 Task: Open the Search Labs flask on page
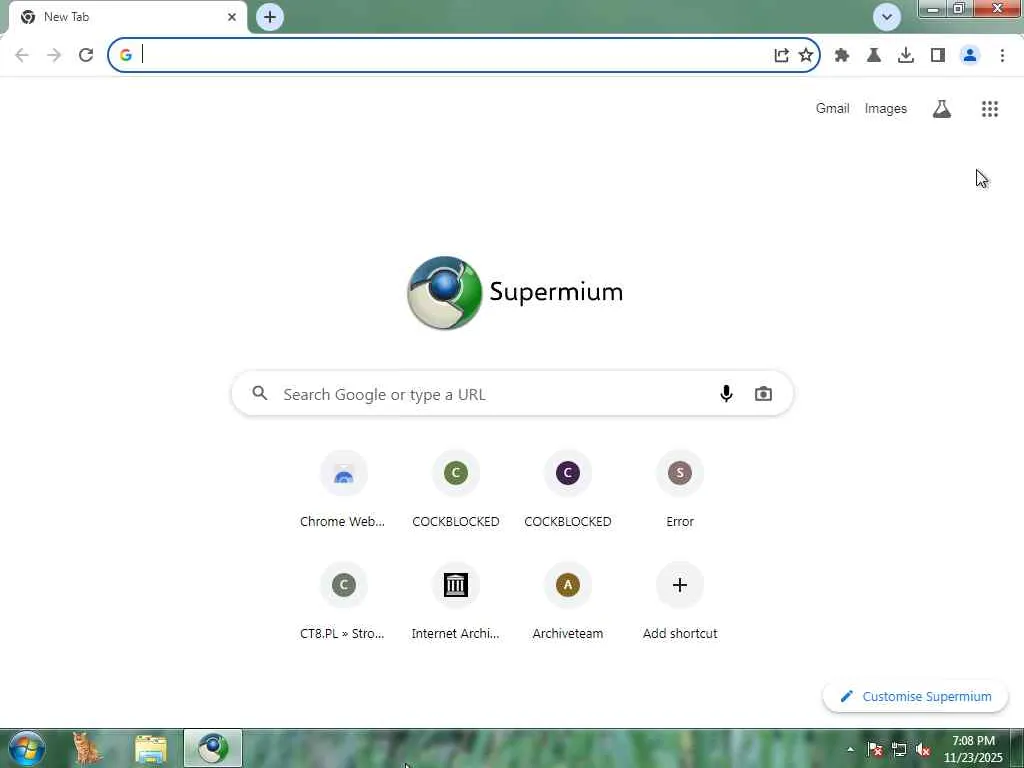942,108
